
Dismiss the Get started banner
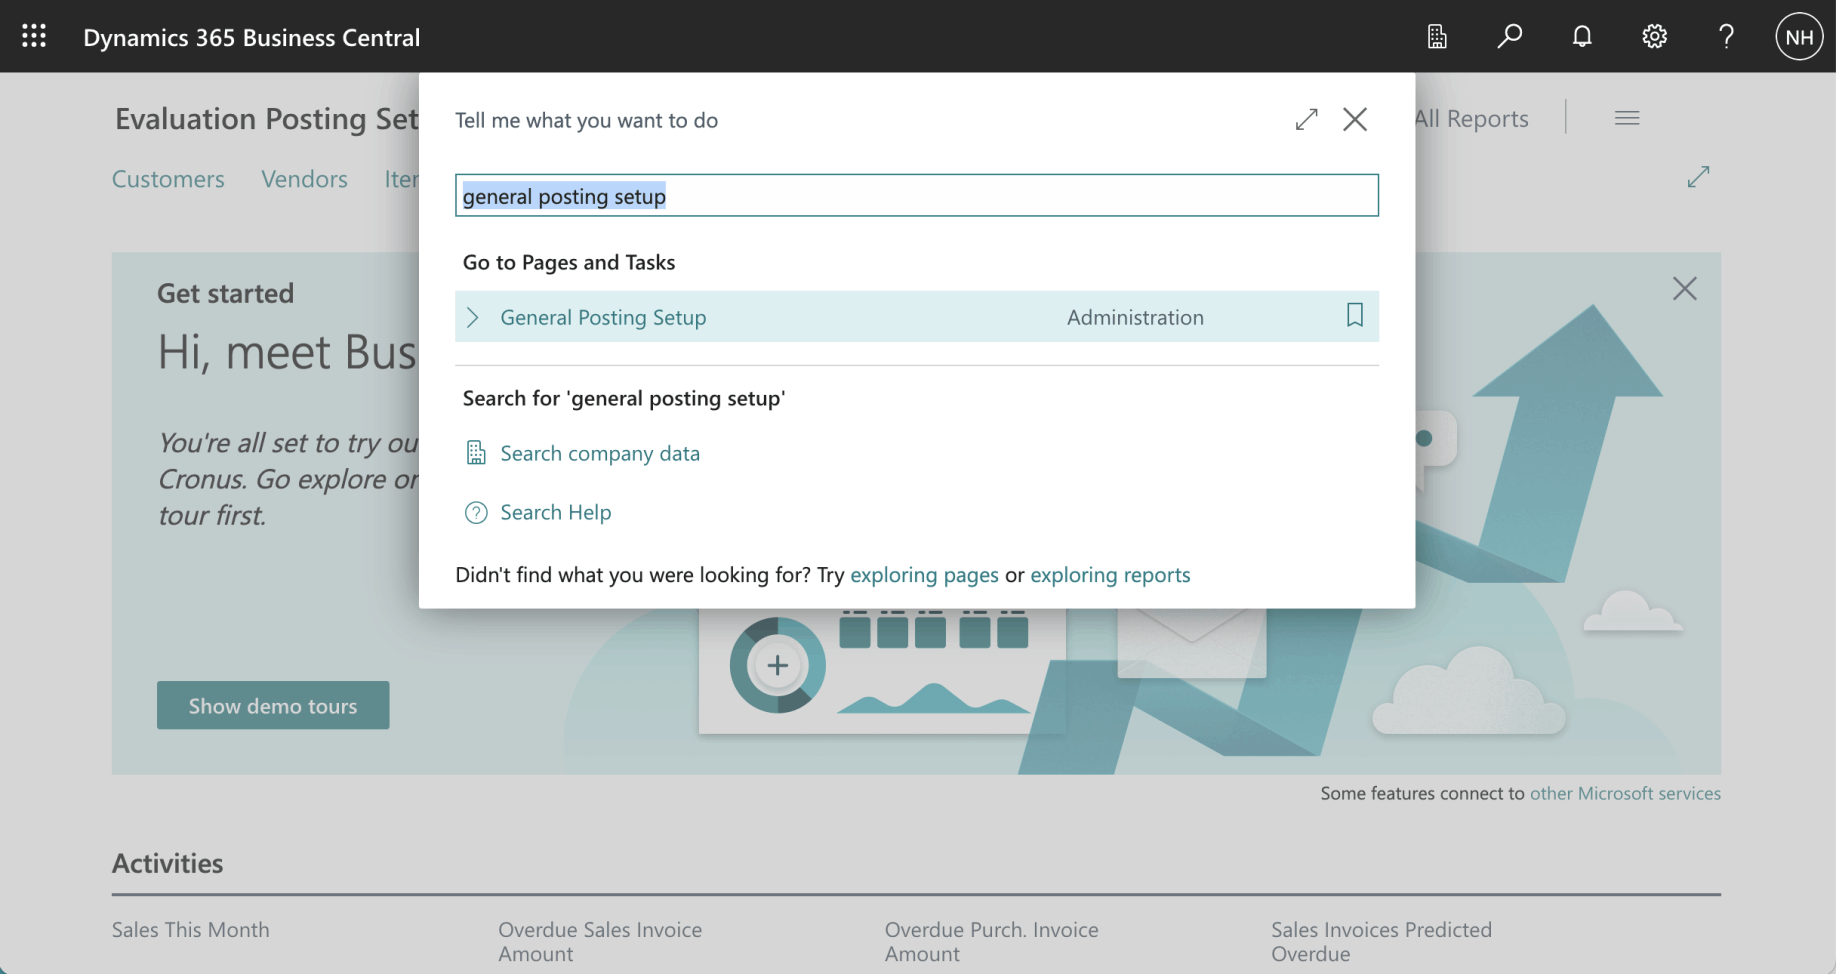tap(1685, 289)
